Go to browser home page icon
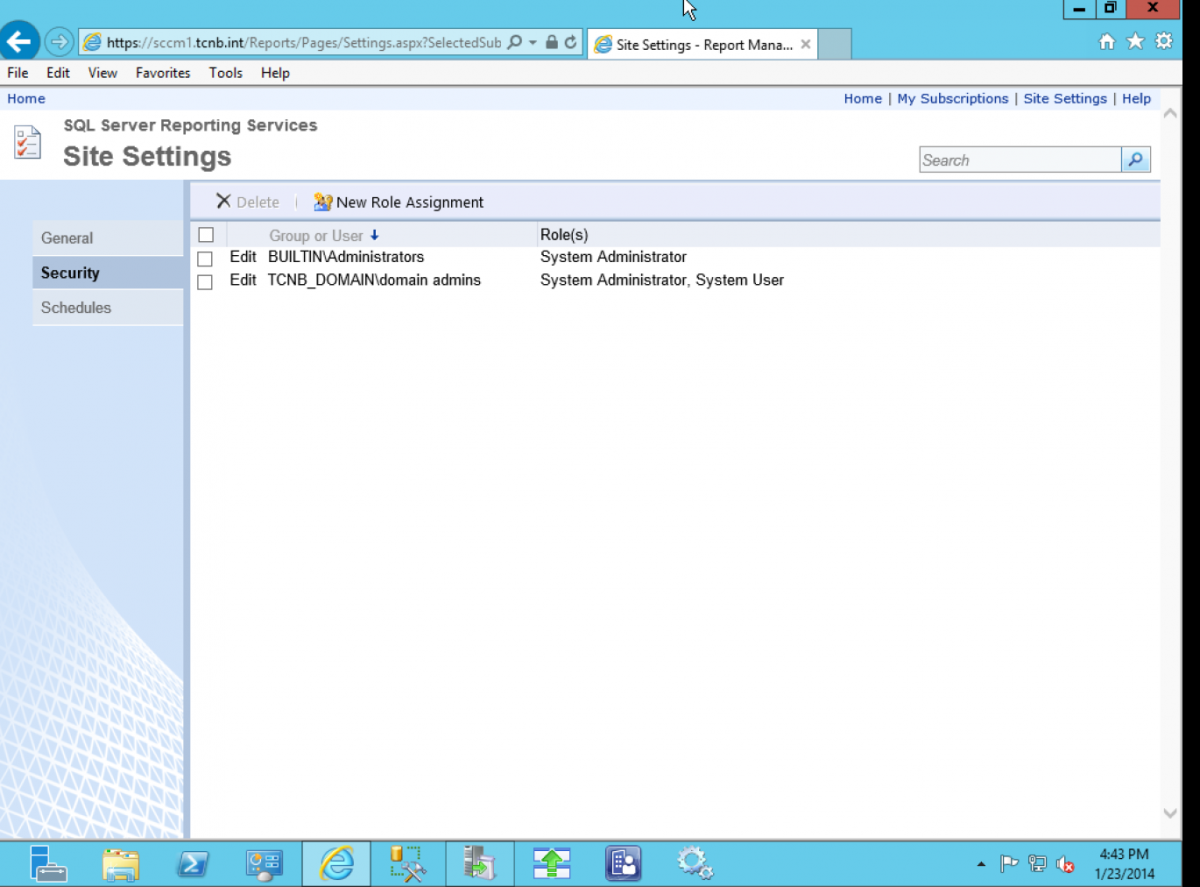The width and height of the screenshot is (1200, 887). [1107, 42]
